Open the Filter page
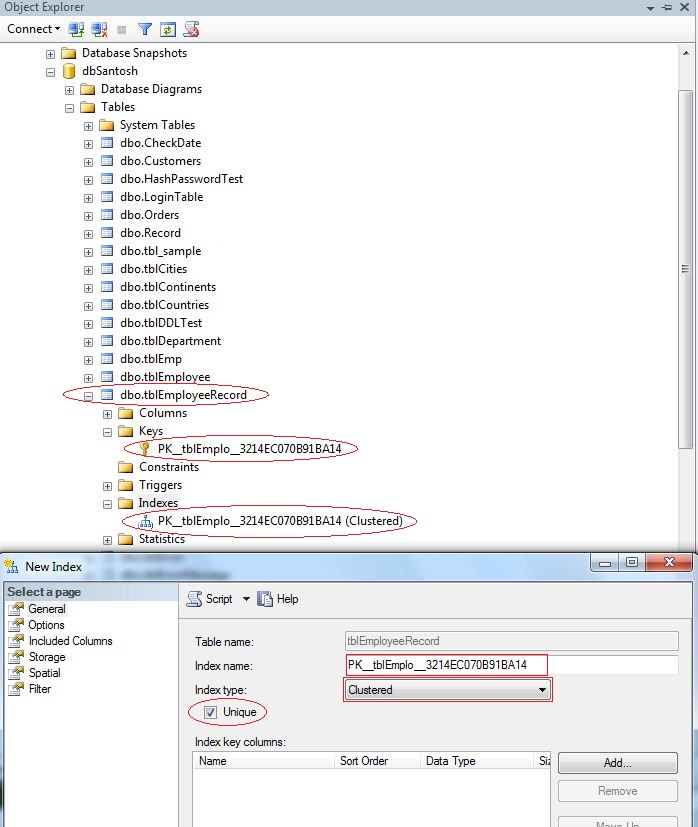Viewport: 698px width, 827px height. pos(40,689)
